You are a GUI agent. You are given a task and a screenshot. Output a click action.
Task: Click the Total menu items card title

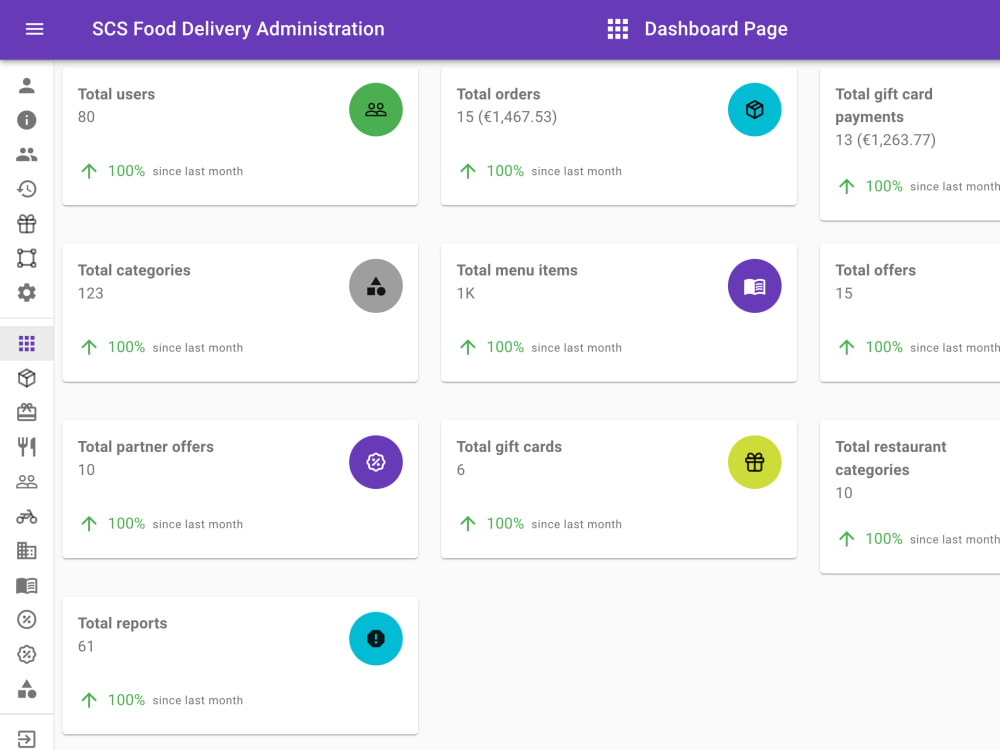(517, 270)
